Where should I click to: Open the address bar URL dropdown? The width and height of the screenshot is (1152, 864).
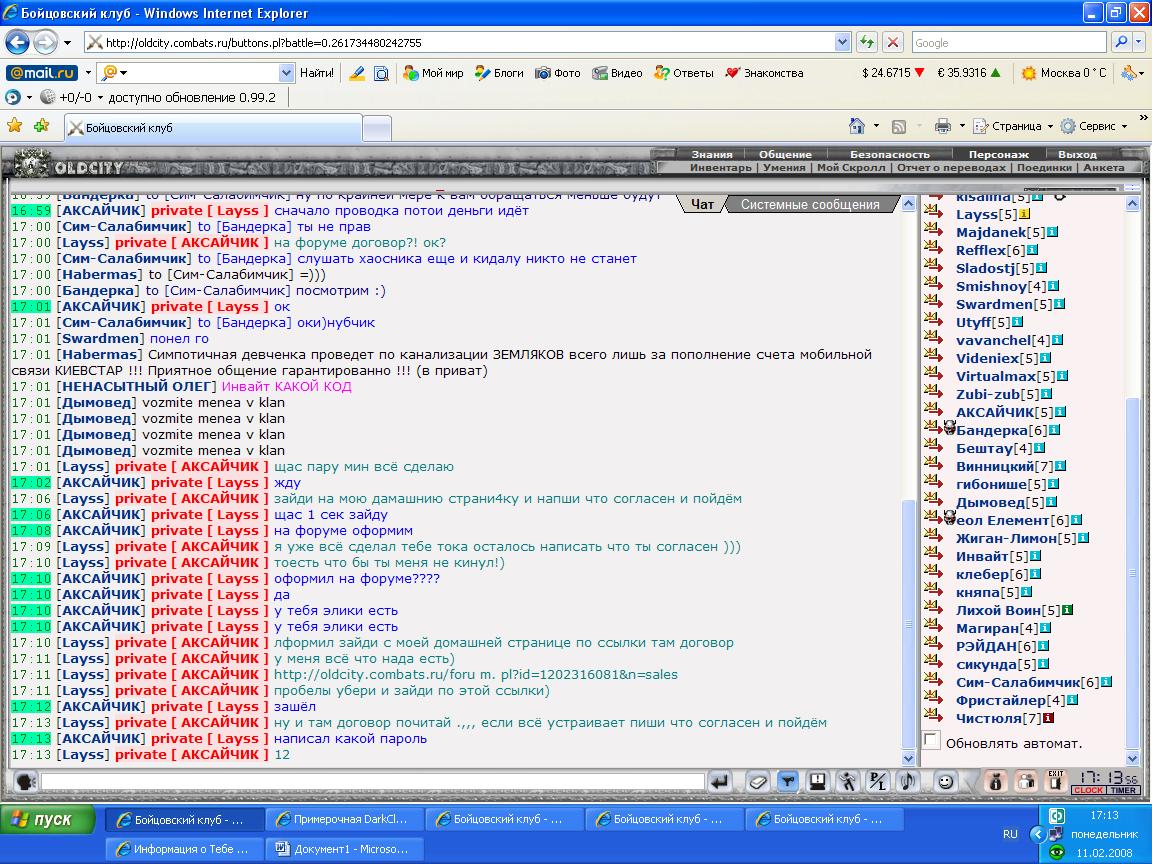coord(843,43)
